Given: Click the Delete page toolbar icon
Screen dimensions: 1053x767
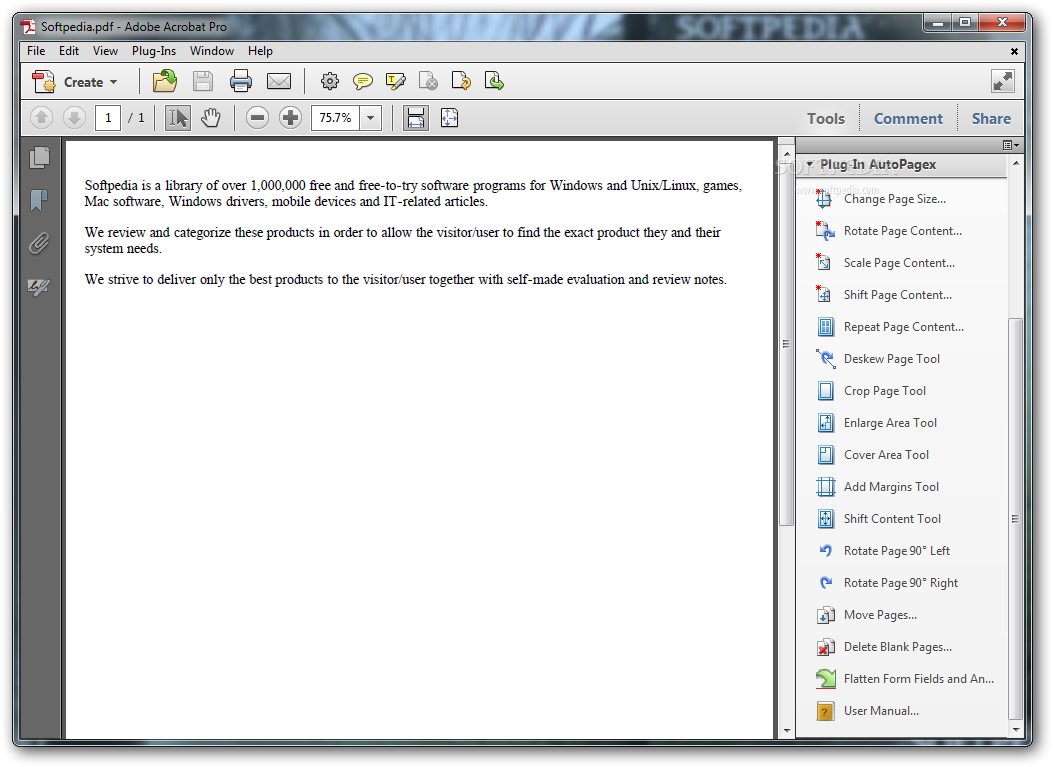Looking at the screenshot, I should tap(428, 81).
